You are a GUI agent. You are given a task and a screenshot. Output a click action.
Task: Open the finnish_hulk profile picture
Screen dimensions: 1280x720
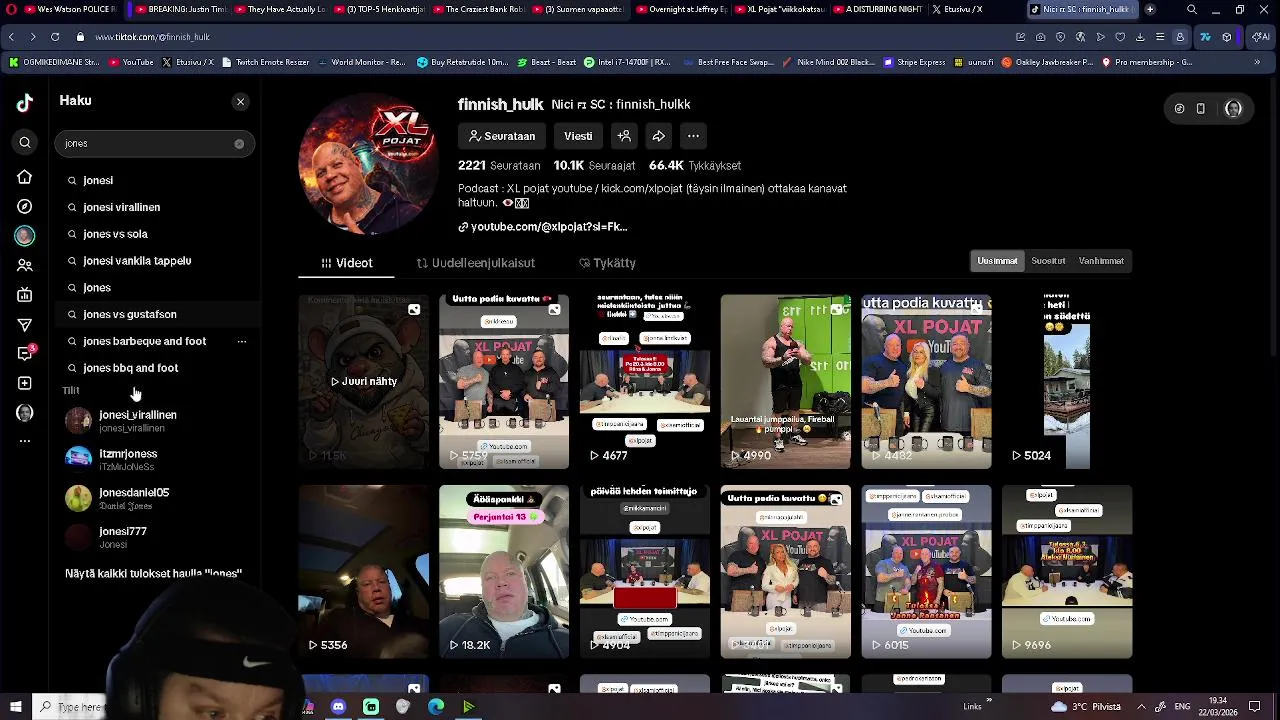tap(368, 165)
